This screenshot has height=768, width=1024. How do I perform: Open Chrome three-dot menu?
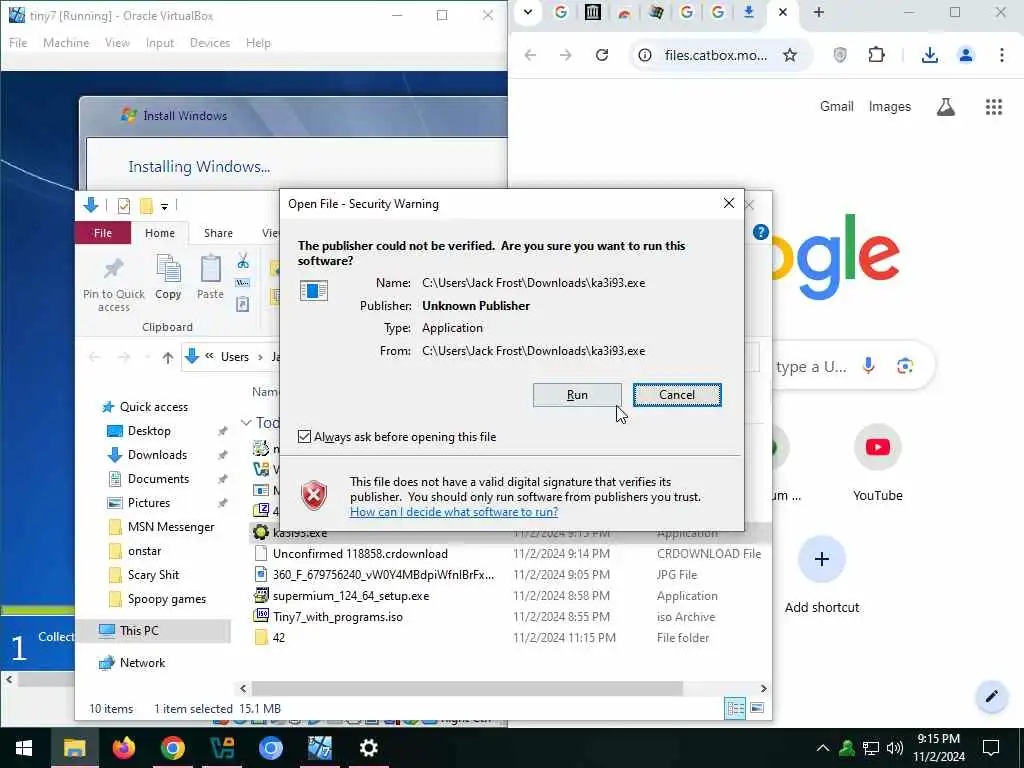pyautogui.click(x=1001, y=55)
